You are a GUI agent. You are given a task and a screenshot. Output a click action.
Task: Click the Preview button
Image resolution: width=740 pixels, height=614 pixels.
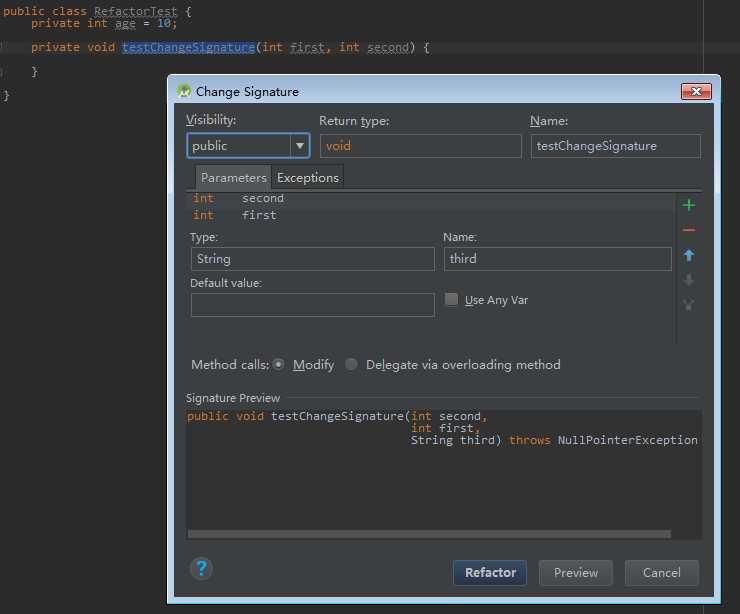[576, 572]
